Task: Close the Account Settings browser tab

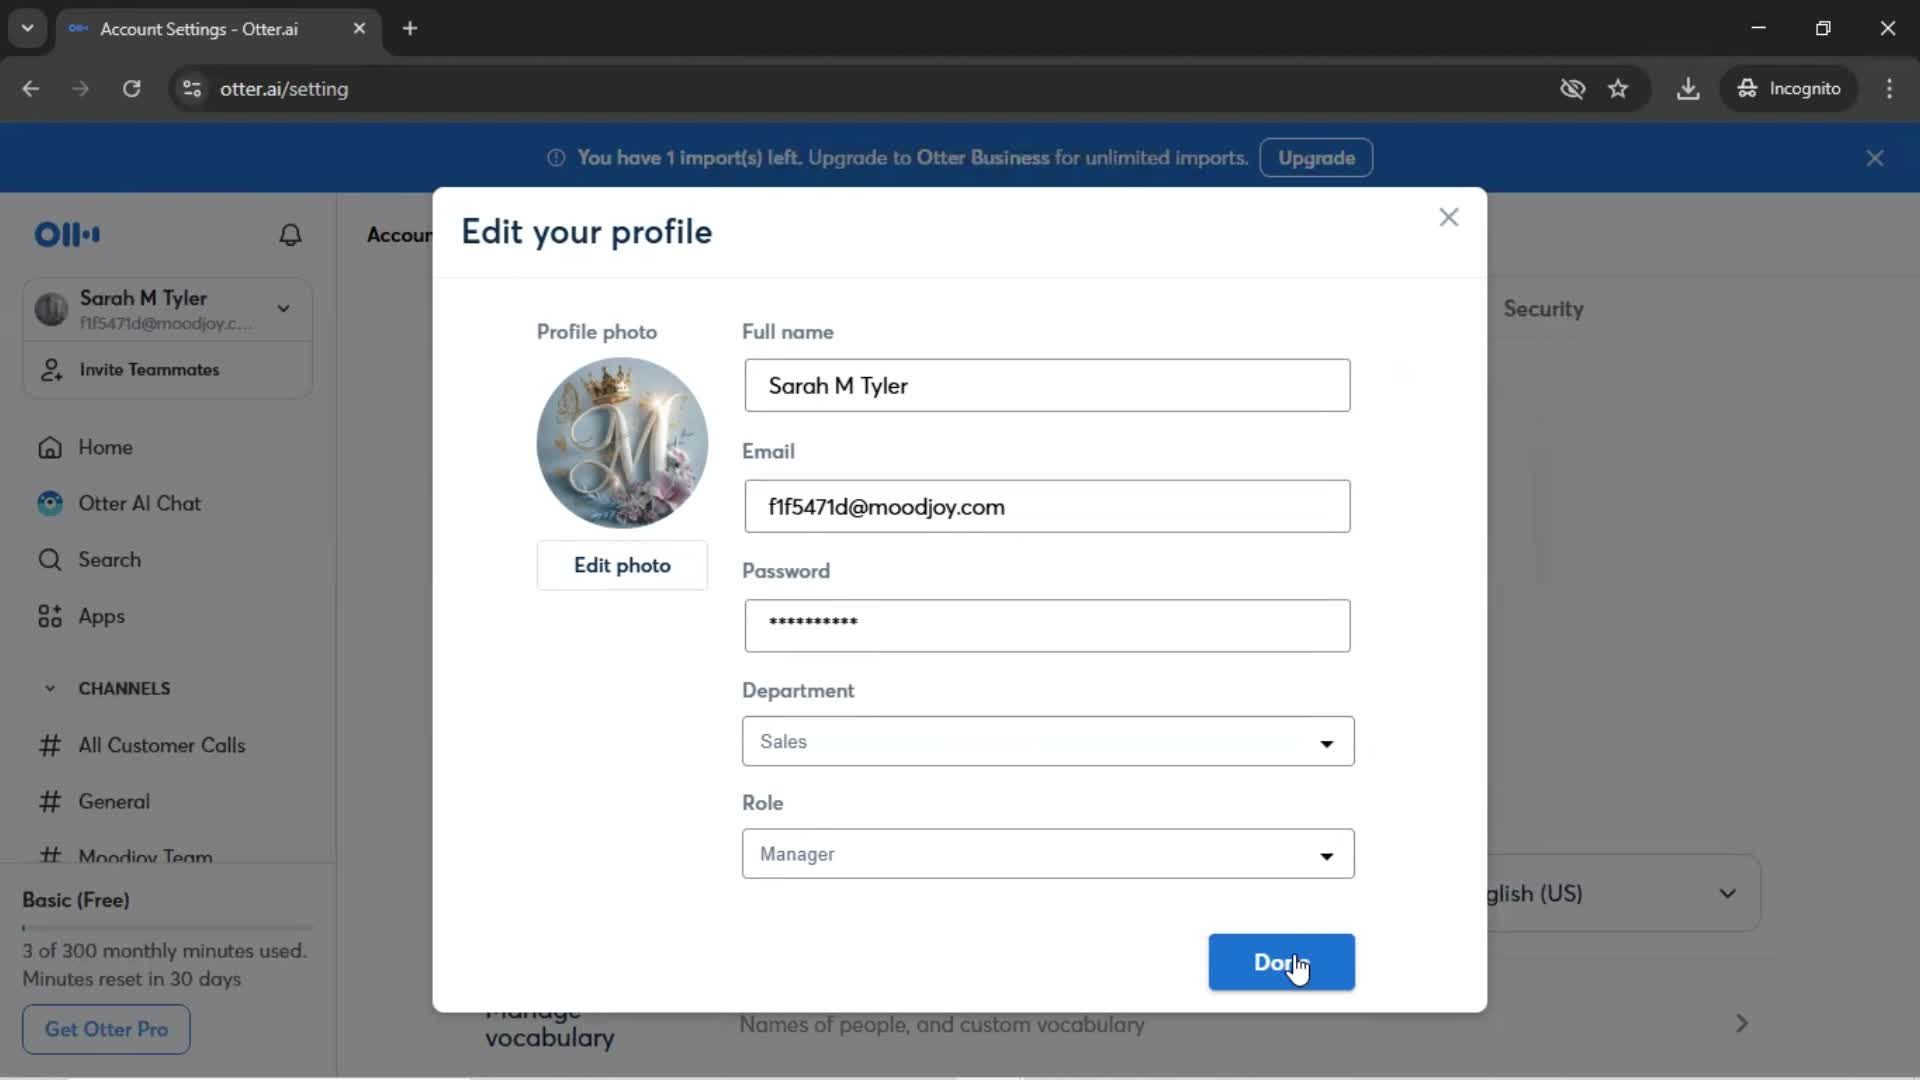Action: point(359,28)
